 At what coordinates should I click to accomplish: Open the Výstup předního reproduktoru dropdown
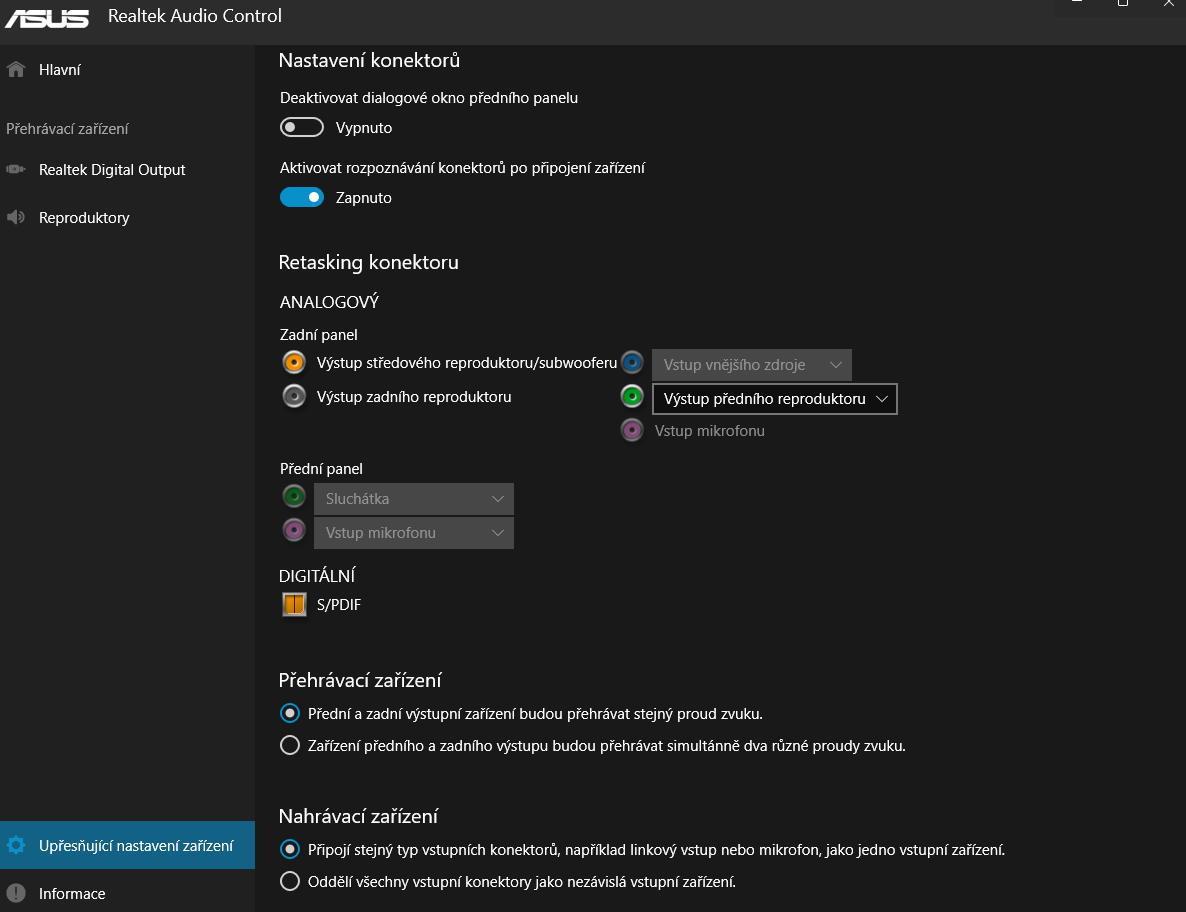(x=774, y=399)
